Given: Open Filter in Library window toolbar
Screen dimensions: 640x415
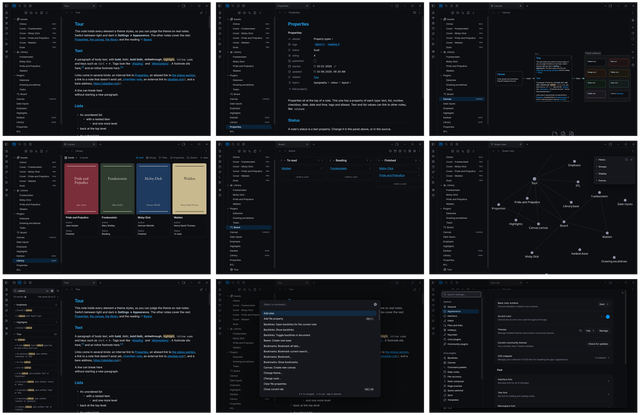Looking at the screenshot, I should (x=163, y=158).
